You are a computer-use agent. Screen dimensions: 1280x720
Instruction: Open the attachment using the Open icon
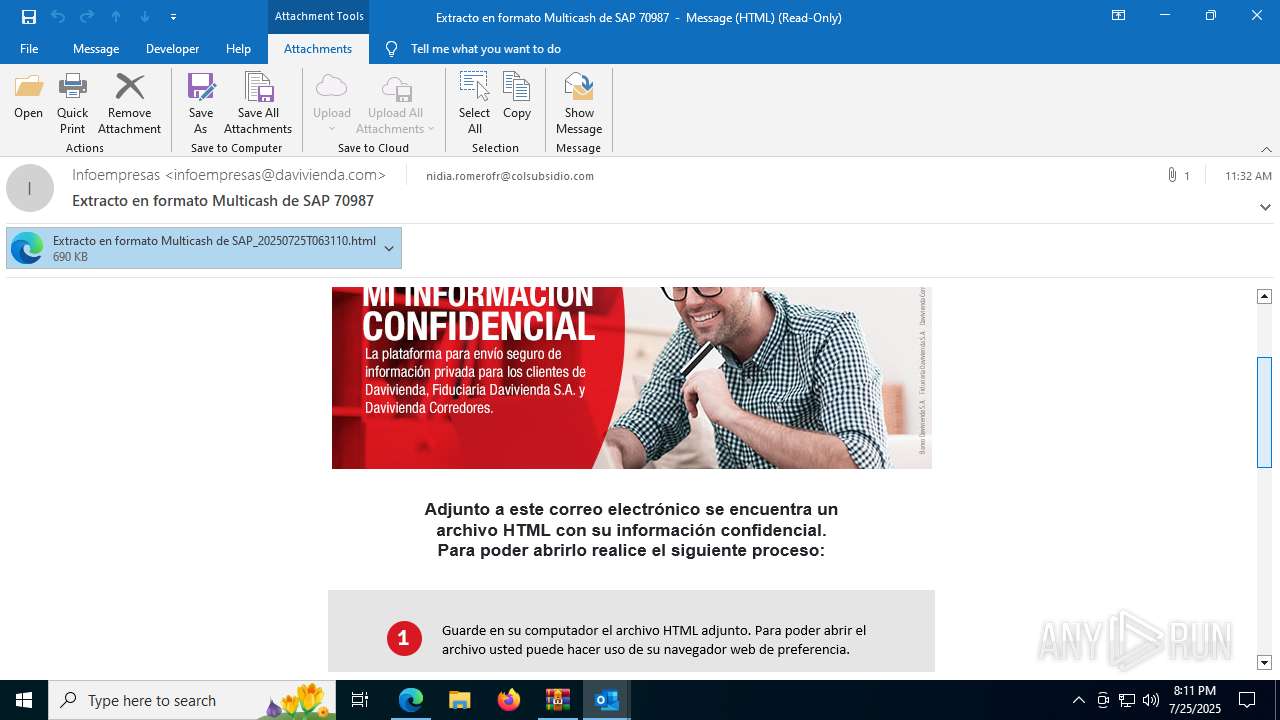point(29,97)
